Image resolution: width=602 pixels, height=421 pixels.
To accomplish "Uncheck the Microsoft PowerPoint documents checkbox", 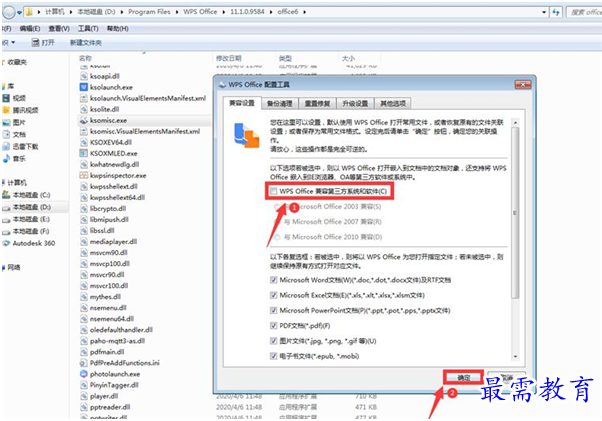I will click(273, 310).
